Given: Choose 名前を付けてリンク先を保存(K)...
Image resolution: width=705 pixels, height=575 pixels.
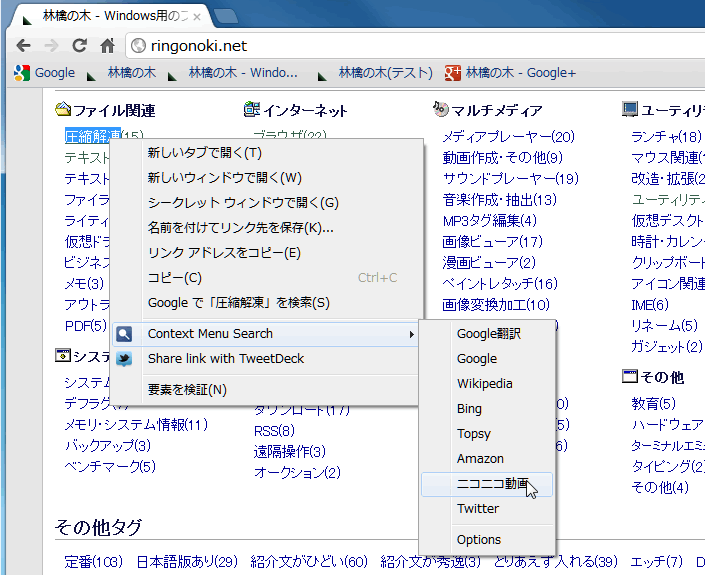Looking at the screenshot, I should point(266,228).
